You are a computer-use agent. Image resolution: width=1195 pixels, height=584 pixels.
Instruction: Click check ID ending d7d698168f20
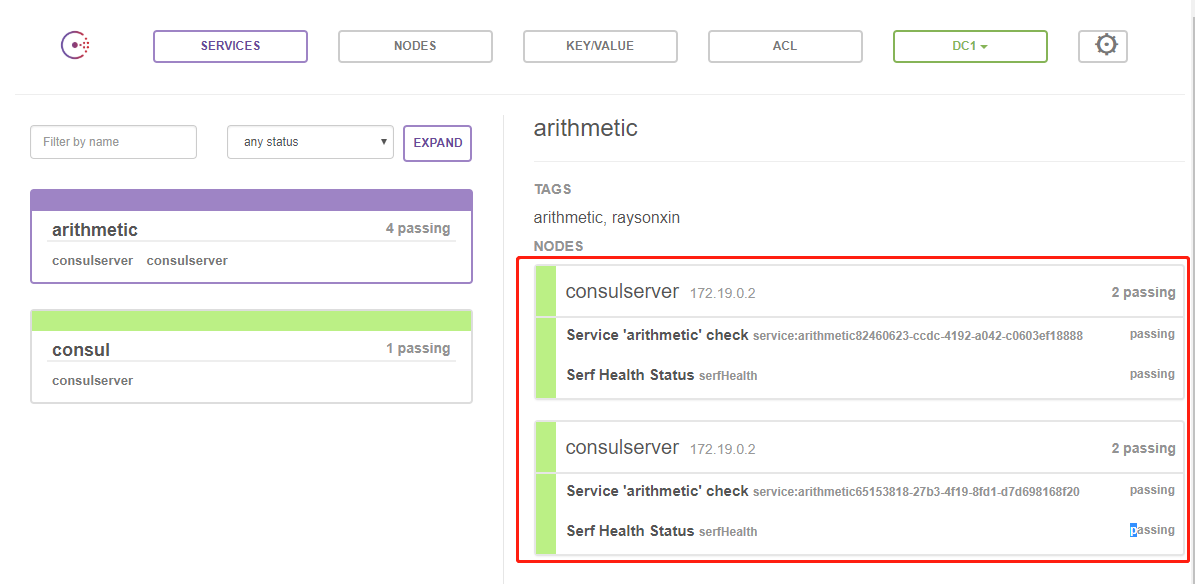(x=916, y=492)
